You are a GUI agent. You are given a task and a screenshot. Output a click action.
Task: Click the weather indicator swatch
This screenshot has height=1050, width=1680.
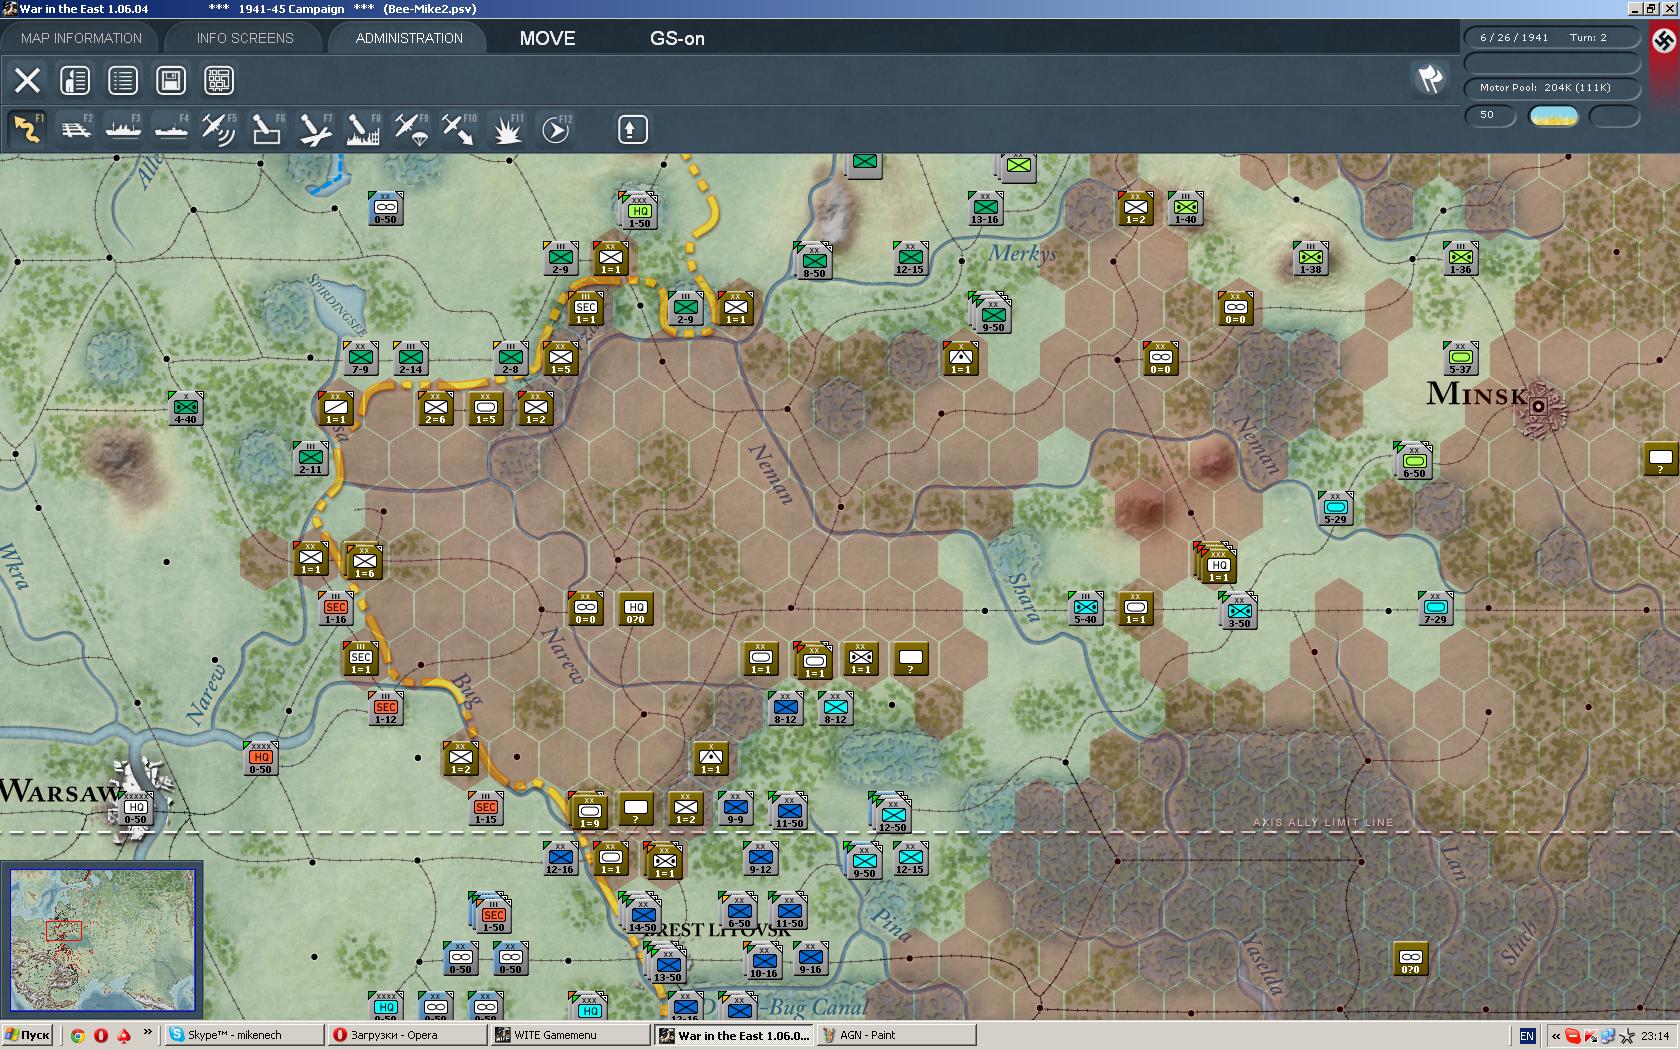coord(1554,116)
